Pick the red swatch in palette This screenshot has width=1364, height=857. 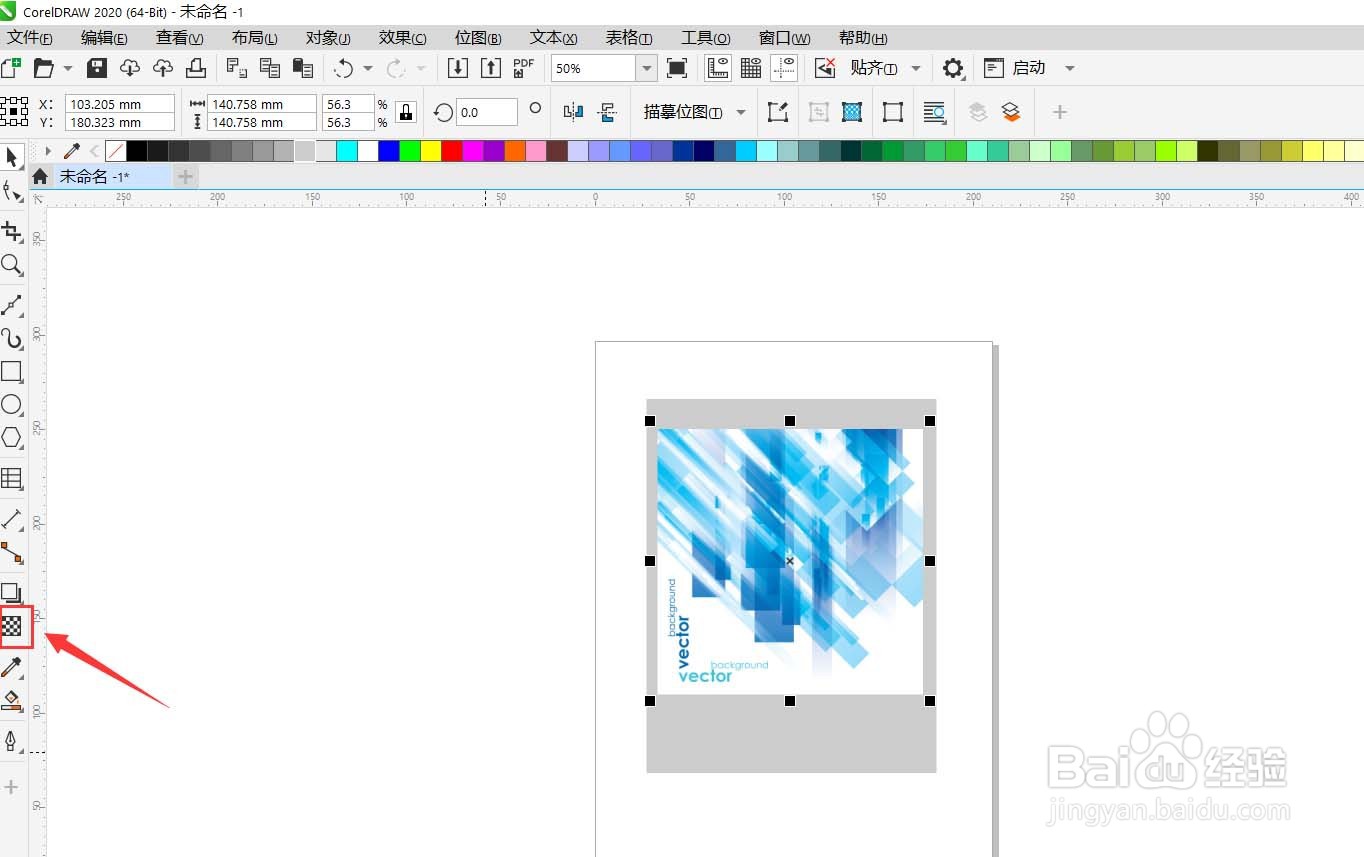coord(452,151)
